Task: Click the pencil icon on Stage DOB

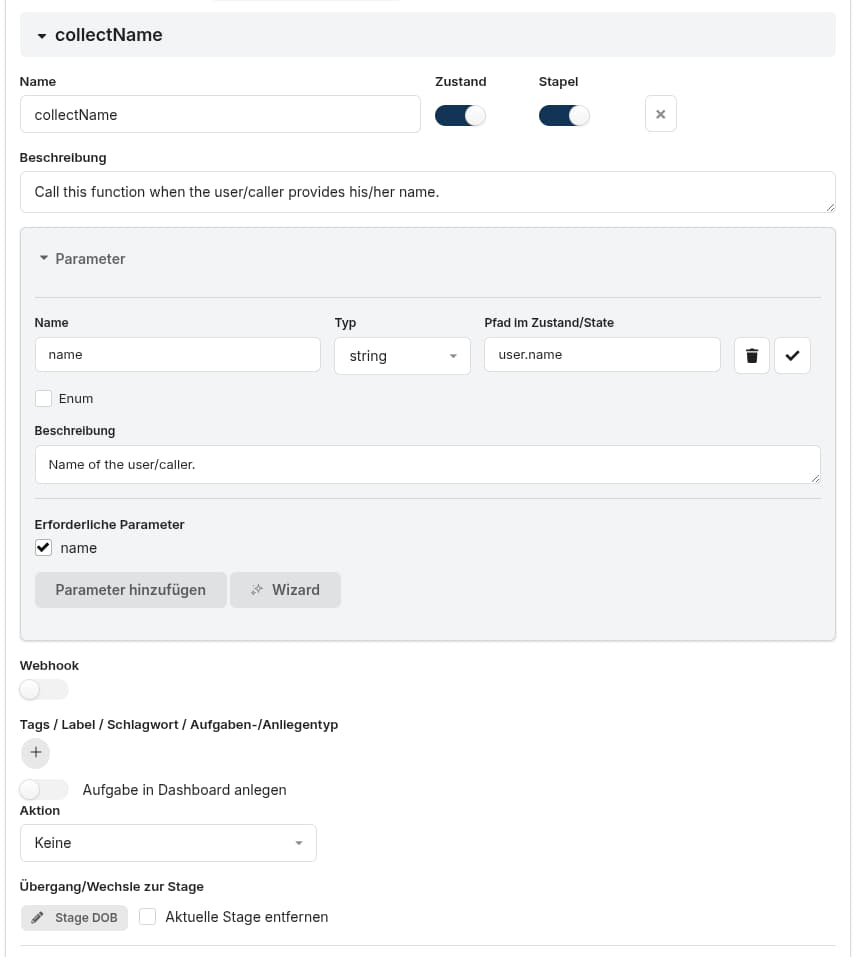Action: point(38,918)
